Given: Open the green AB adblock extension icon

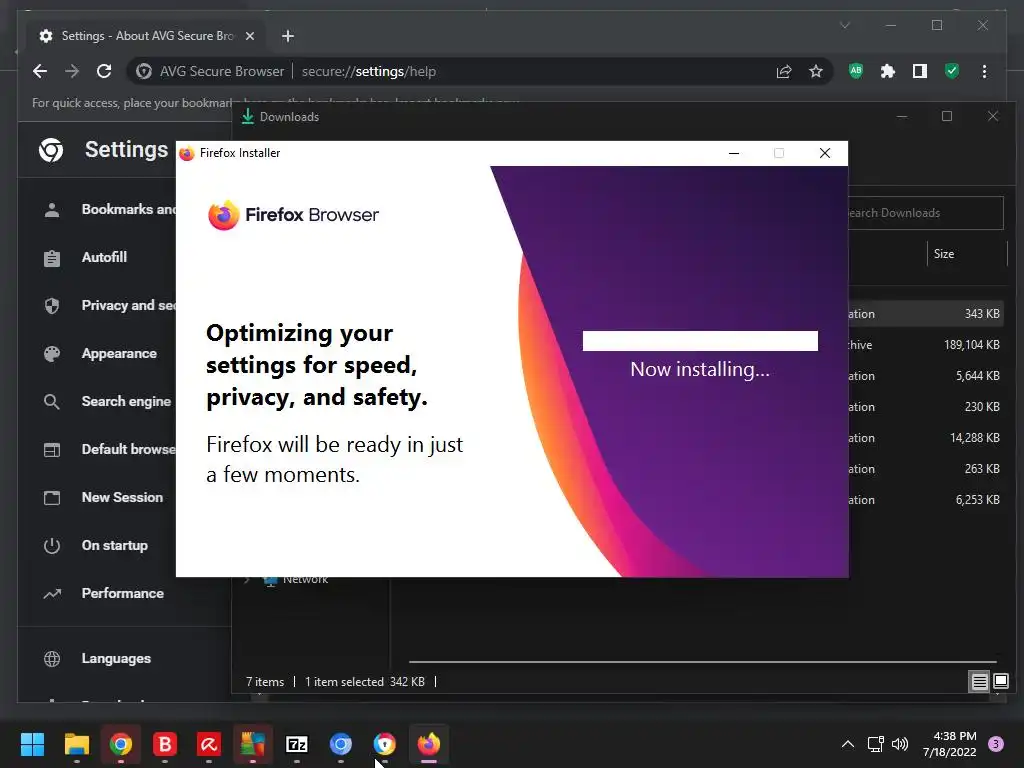Looking at the screenshot, I should click(856, 71).
